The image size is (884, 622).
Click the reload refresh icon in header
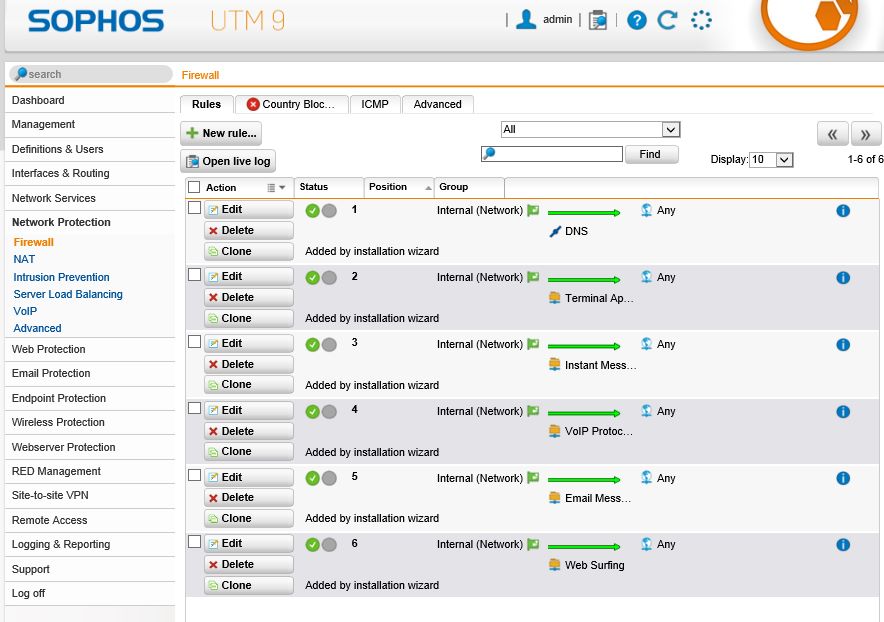pos(668,20)
